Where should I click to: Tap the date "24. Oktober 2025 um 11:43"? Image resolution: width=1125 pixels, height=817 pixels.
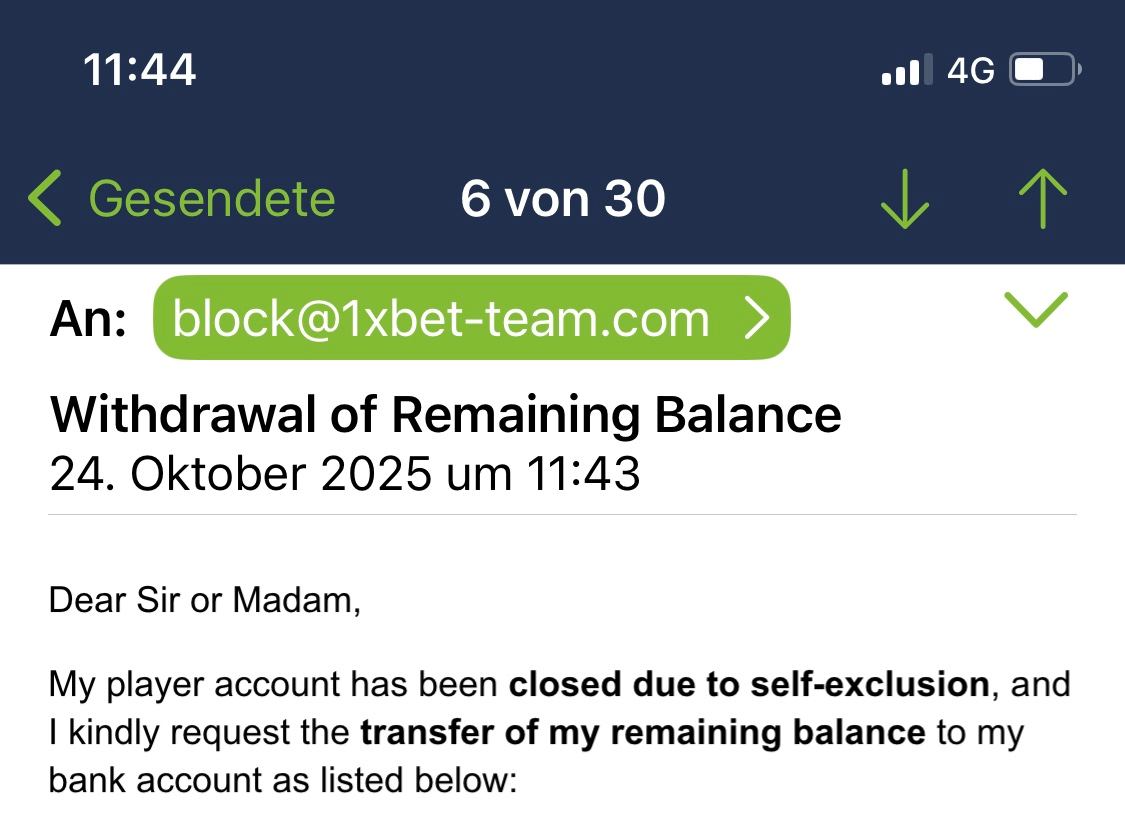[344, 472]
